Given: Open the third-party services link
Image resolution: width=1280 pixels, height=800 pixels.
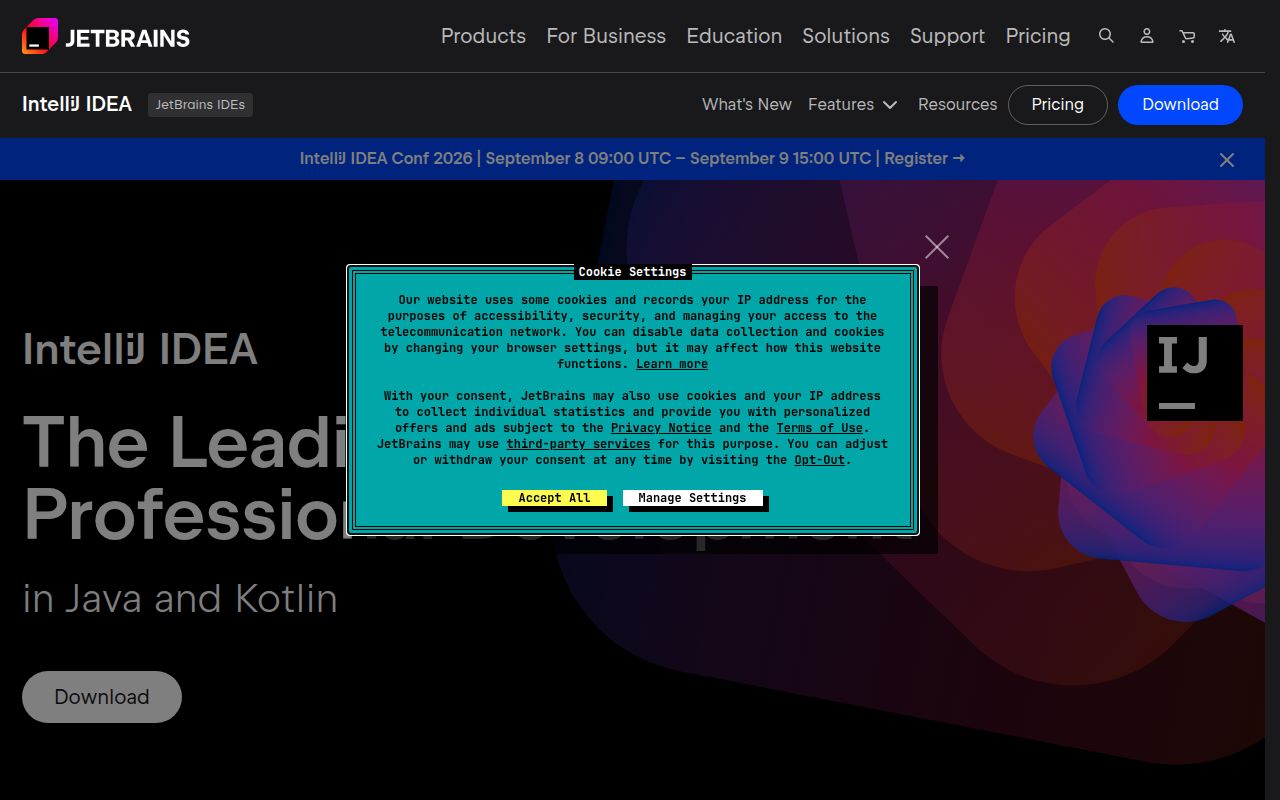Looking at the screenshot, I should 578,444.
